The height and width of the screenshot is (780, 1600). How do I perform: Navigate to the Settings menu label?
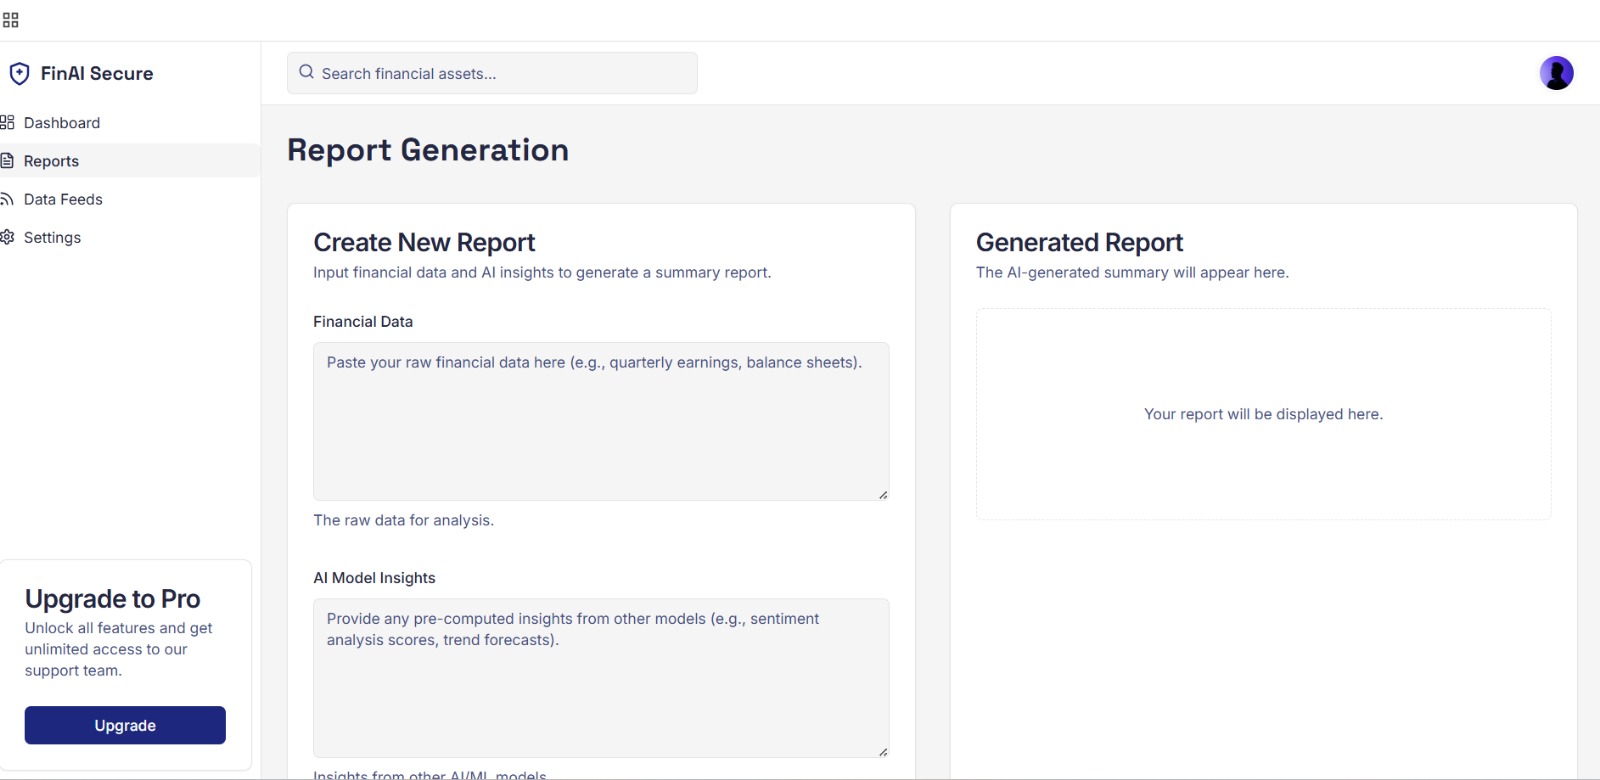[52, 237]
